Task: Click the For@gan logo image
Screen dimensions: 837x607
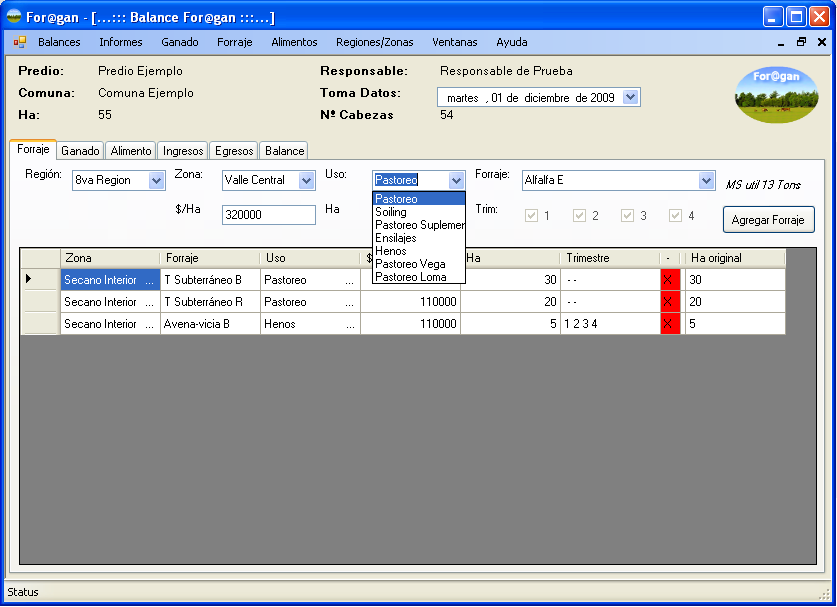Action: coord(776,96)
